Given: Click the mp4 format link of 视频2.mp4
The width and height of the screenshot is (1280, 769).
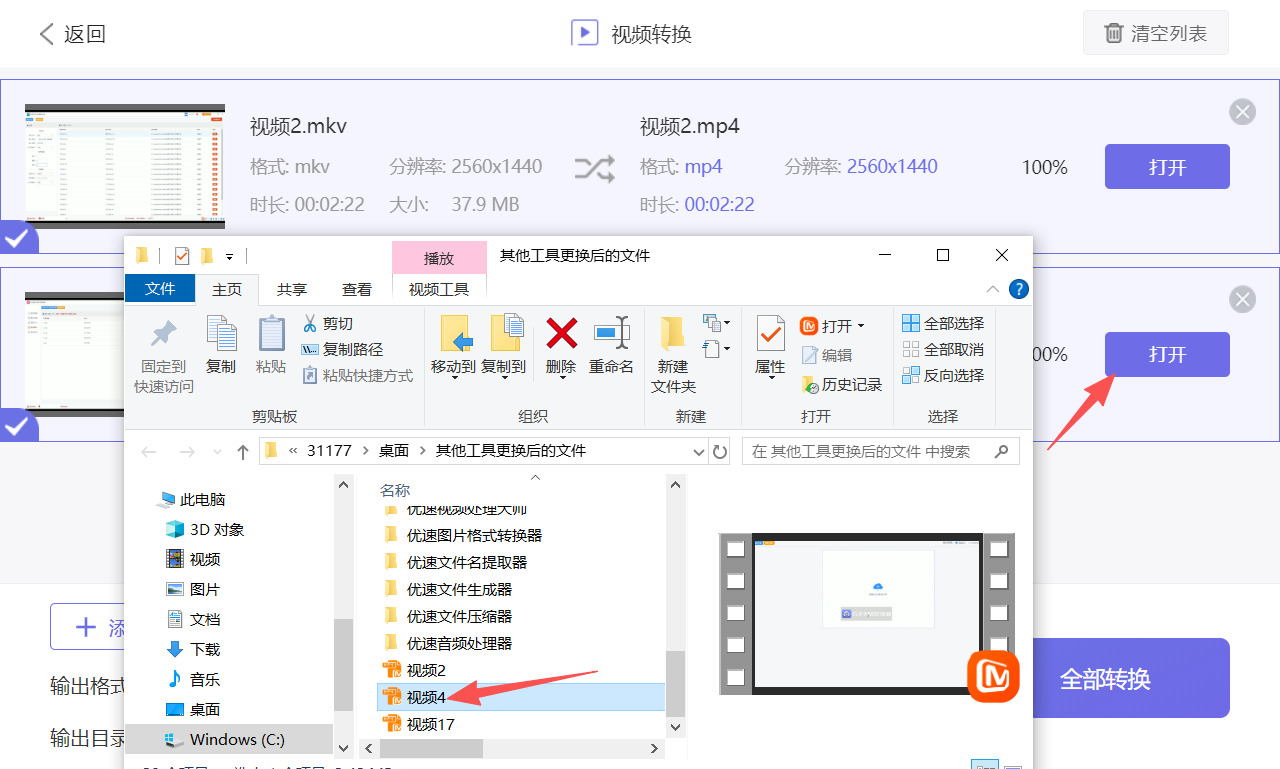Looking at the screenshot, I should 704,166.
